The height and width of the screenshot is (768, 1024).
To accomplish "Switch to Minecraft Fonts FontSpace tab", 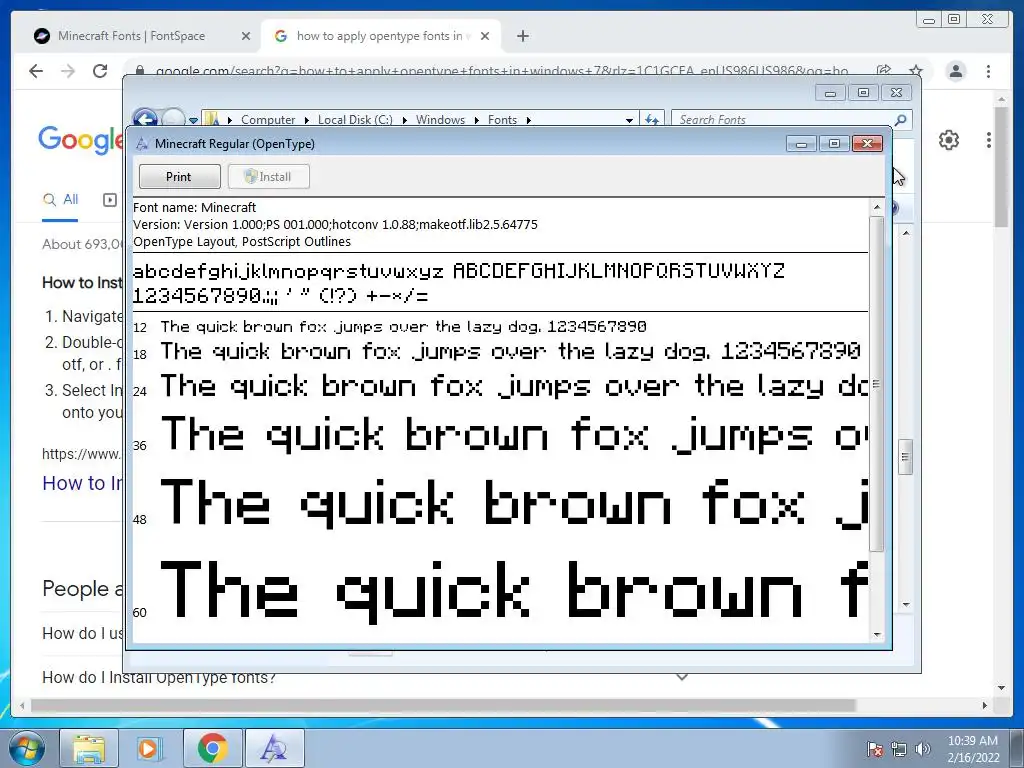I will pyautogui.click(x=131, y=36).
